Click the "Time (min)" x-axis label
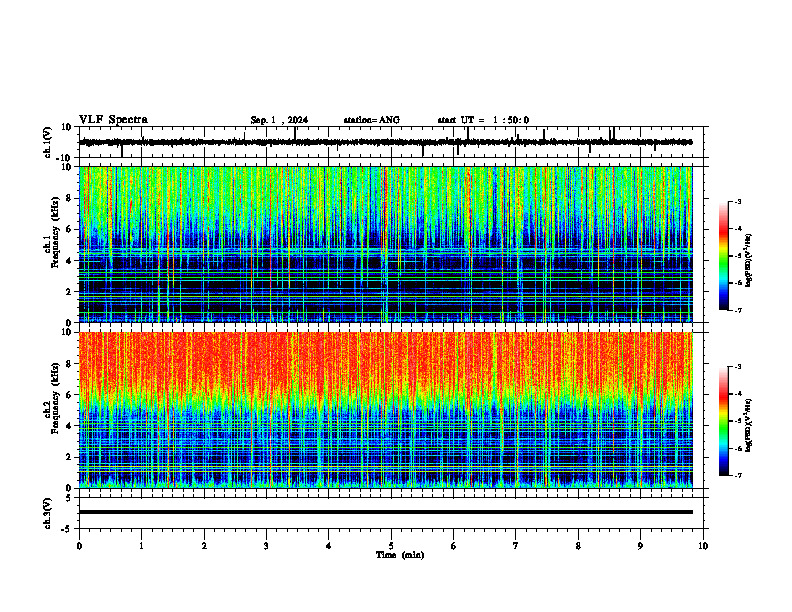Image resolution: width=792 pixels, height=612 pixels. (x=400, y=555)
